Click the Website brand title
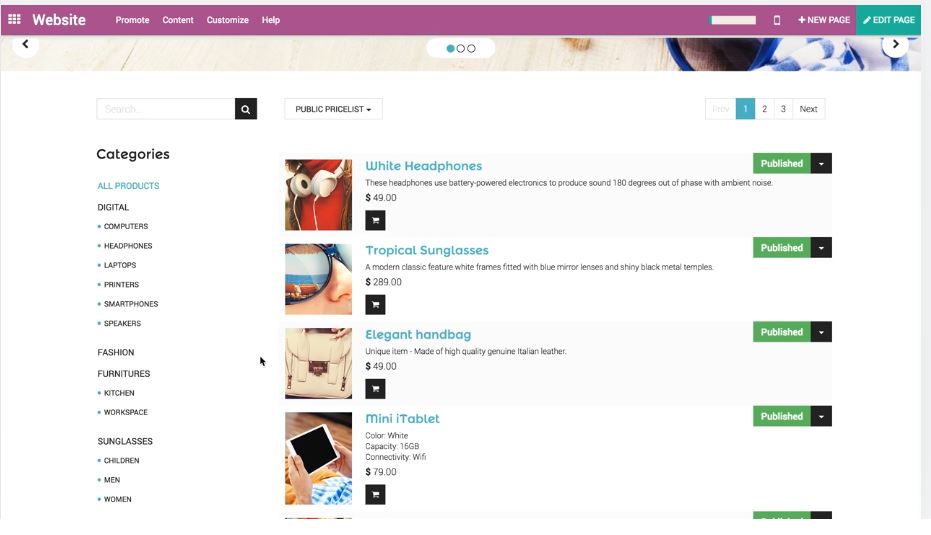931x535 pixels. 59,20
